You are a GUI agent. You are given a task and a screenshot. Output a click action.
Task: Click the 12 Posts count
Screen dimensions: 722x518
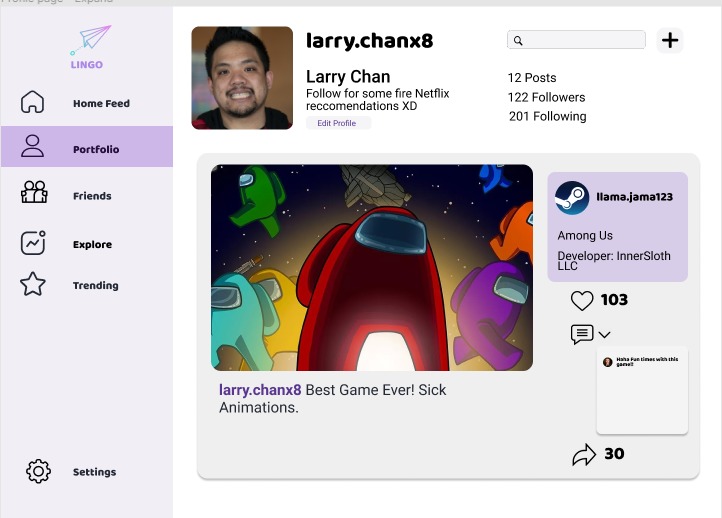pos(532,78)
